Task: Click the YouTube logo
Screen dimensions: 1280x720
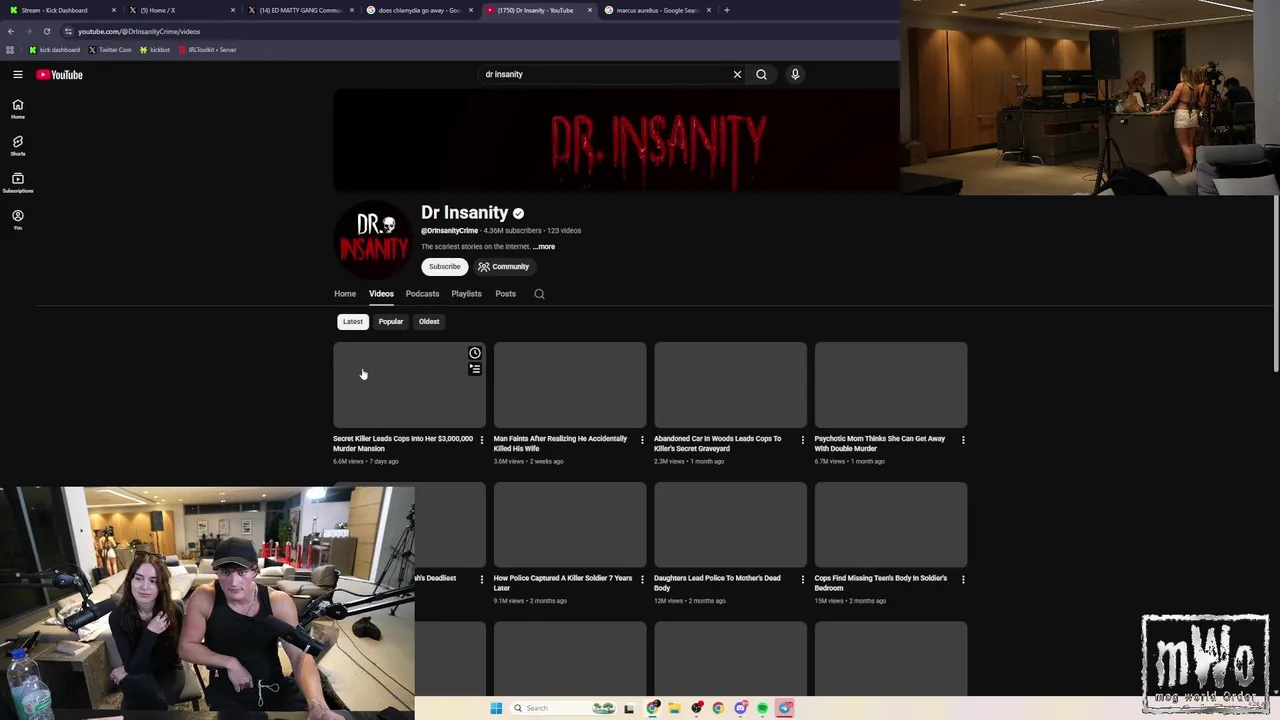Action: [x=59, y=74]
